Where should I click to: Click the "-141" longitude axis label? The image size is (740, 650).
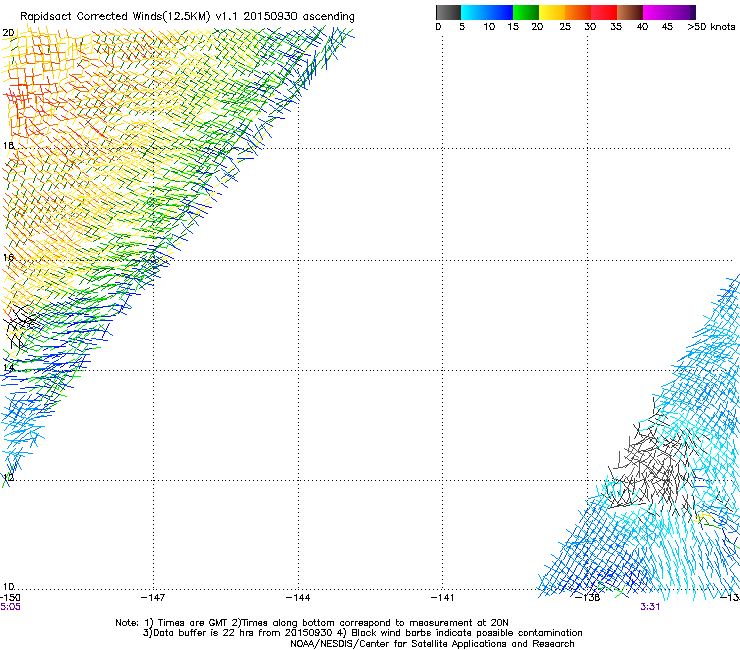pyautogui.click(x=443, y=598)
